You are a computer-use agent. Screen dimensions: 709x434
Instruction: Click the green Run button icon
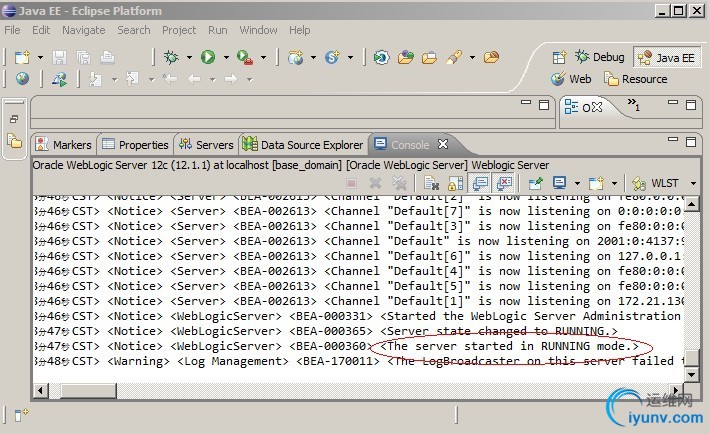coord(208,57)
